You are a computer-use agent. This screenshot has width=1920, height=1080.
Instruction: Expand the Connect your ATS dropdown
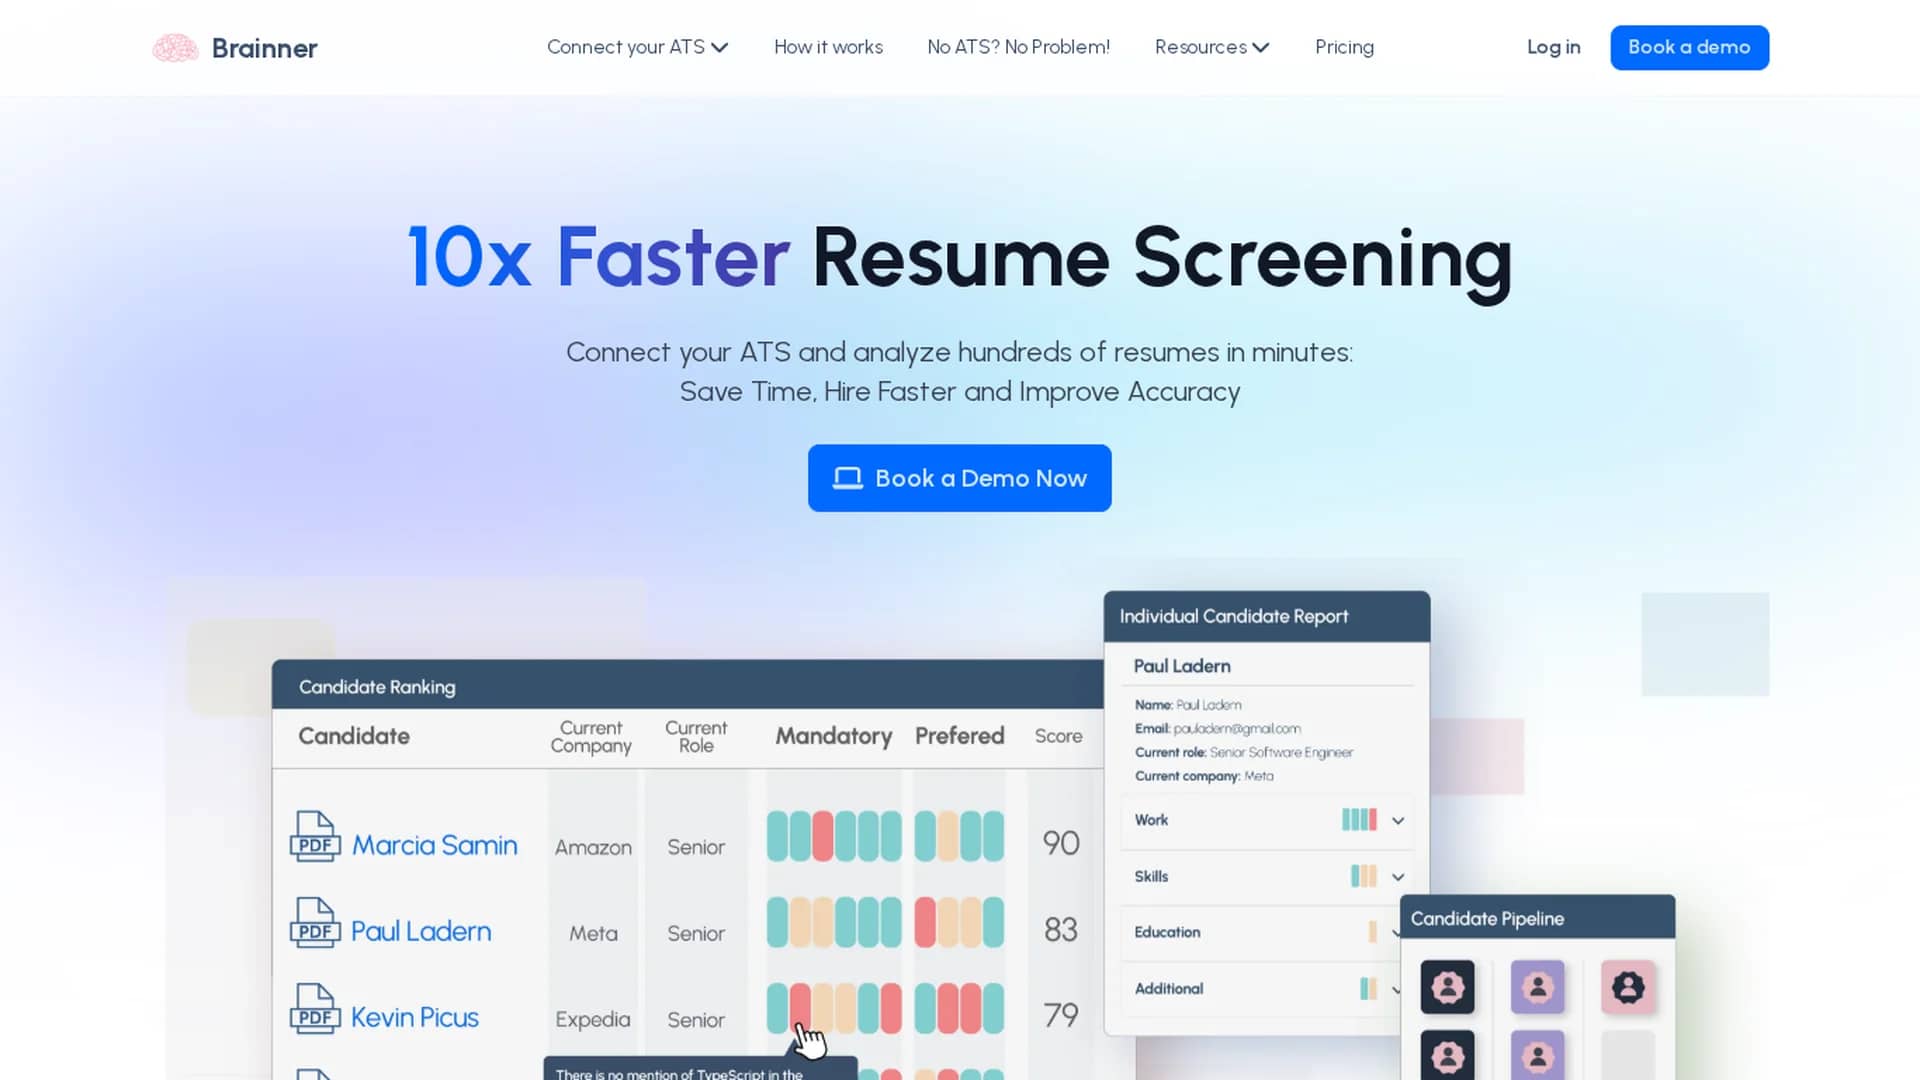[x=637, y=47]
